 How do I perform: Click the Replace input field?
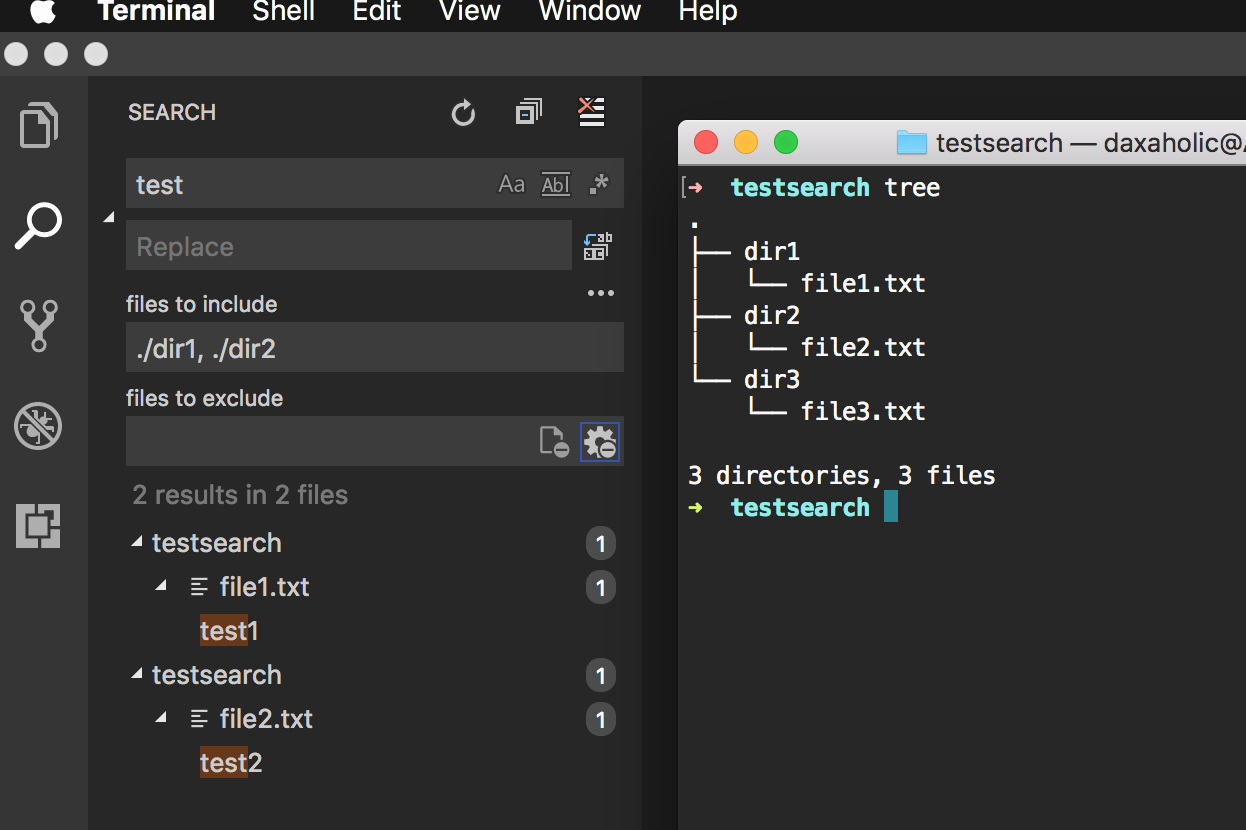tap(349, 246)
